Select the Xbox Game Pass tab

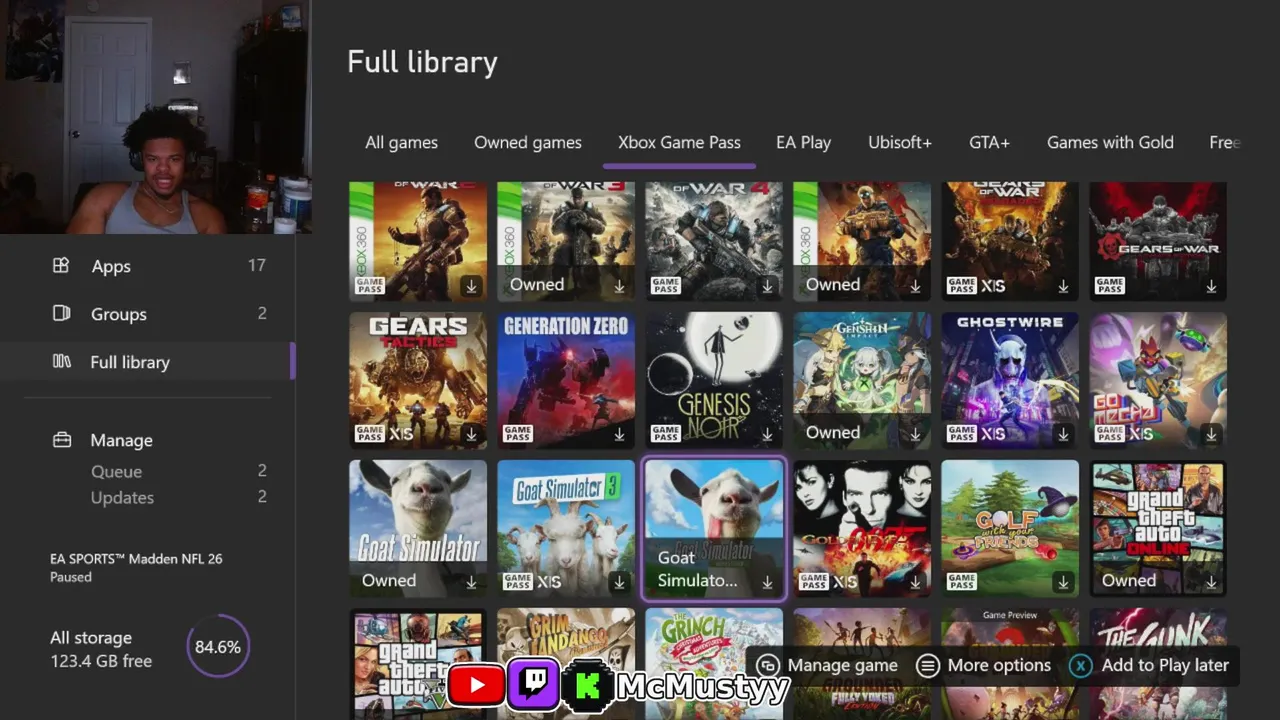click(x=679, y=142)
